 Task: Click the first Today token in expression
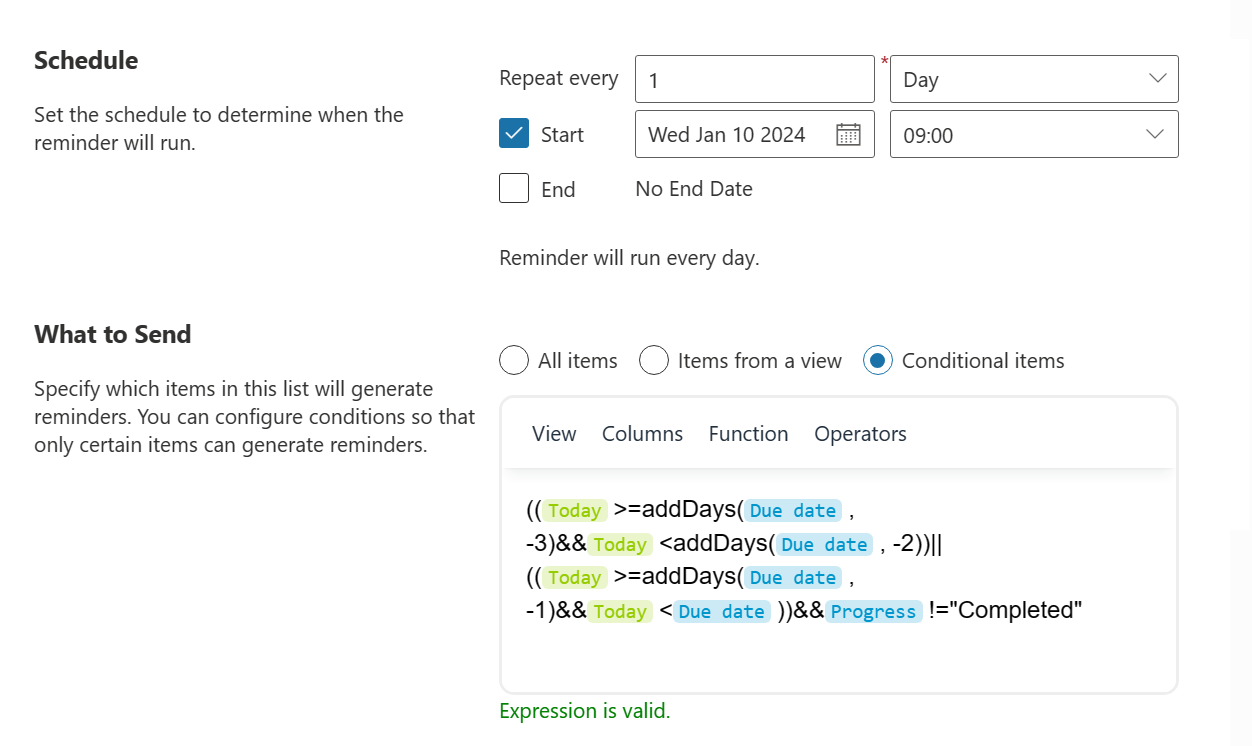(x=574, y=511)
